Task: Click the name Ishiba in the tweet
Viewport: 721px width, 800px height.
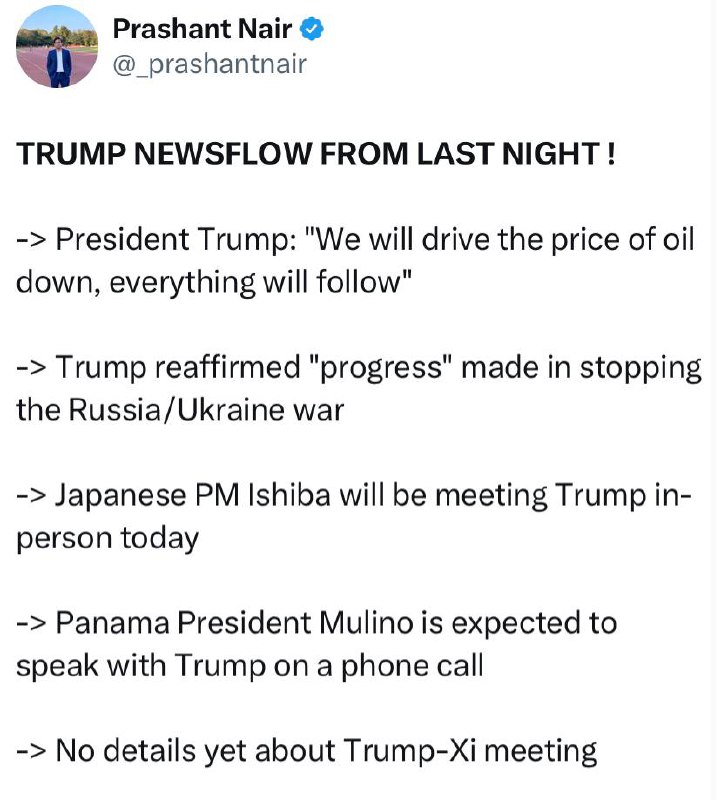Action: [289, 495]
